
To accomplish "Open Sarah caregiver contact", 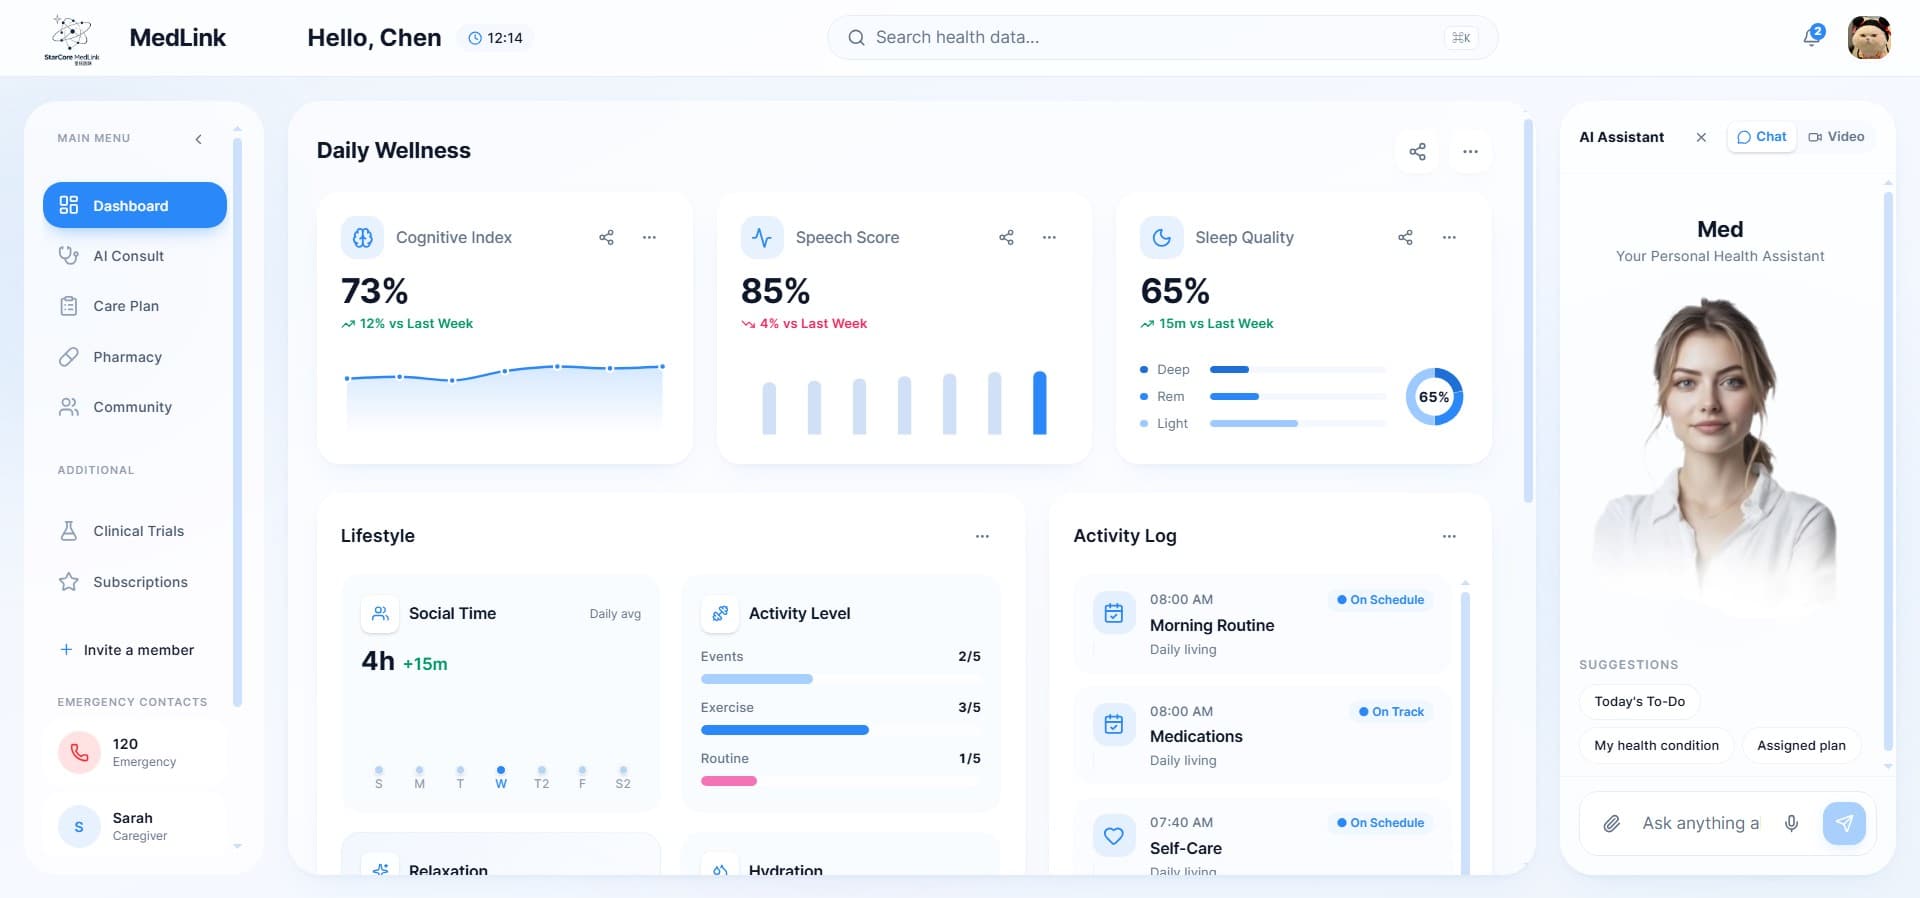I will pos(135,826).
